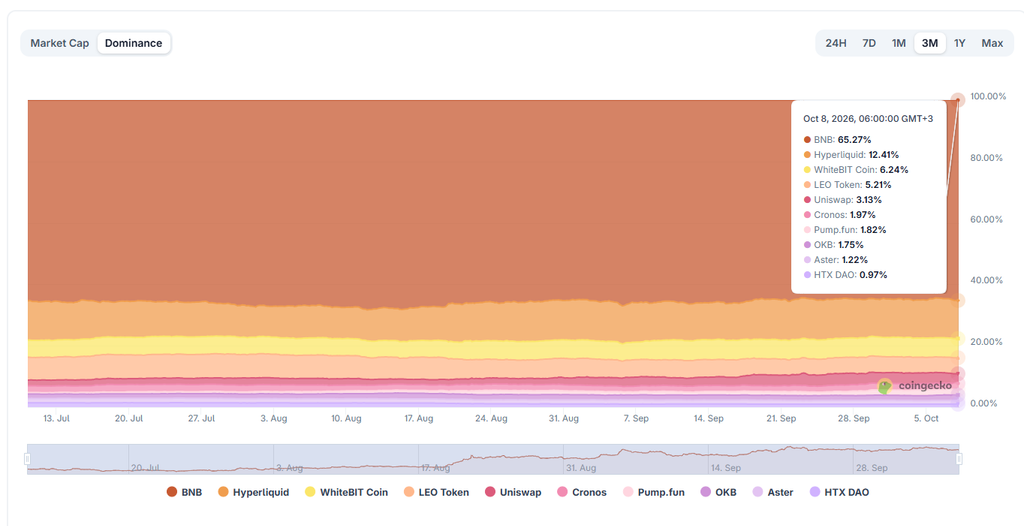
Task: Pick the 3M time range
Action: [x=929, y=43]
